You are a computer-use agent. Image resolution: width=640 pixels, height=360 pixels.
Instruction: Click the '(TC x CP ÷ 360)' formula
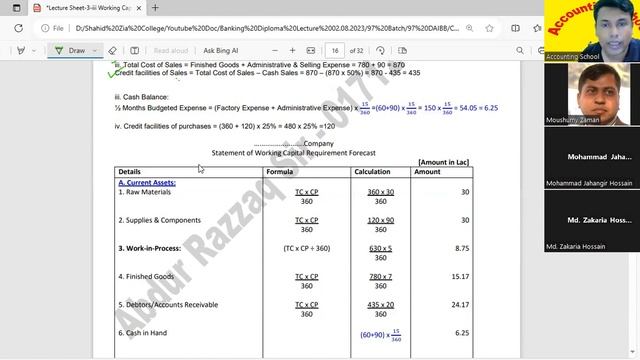(307, 248)
